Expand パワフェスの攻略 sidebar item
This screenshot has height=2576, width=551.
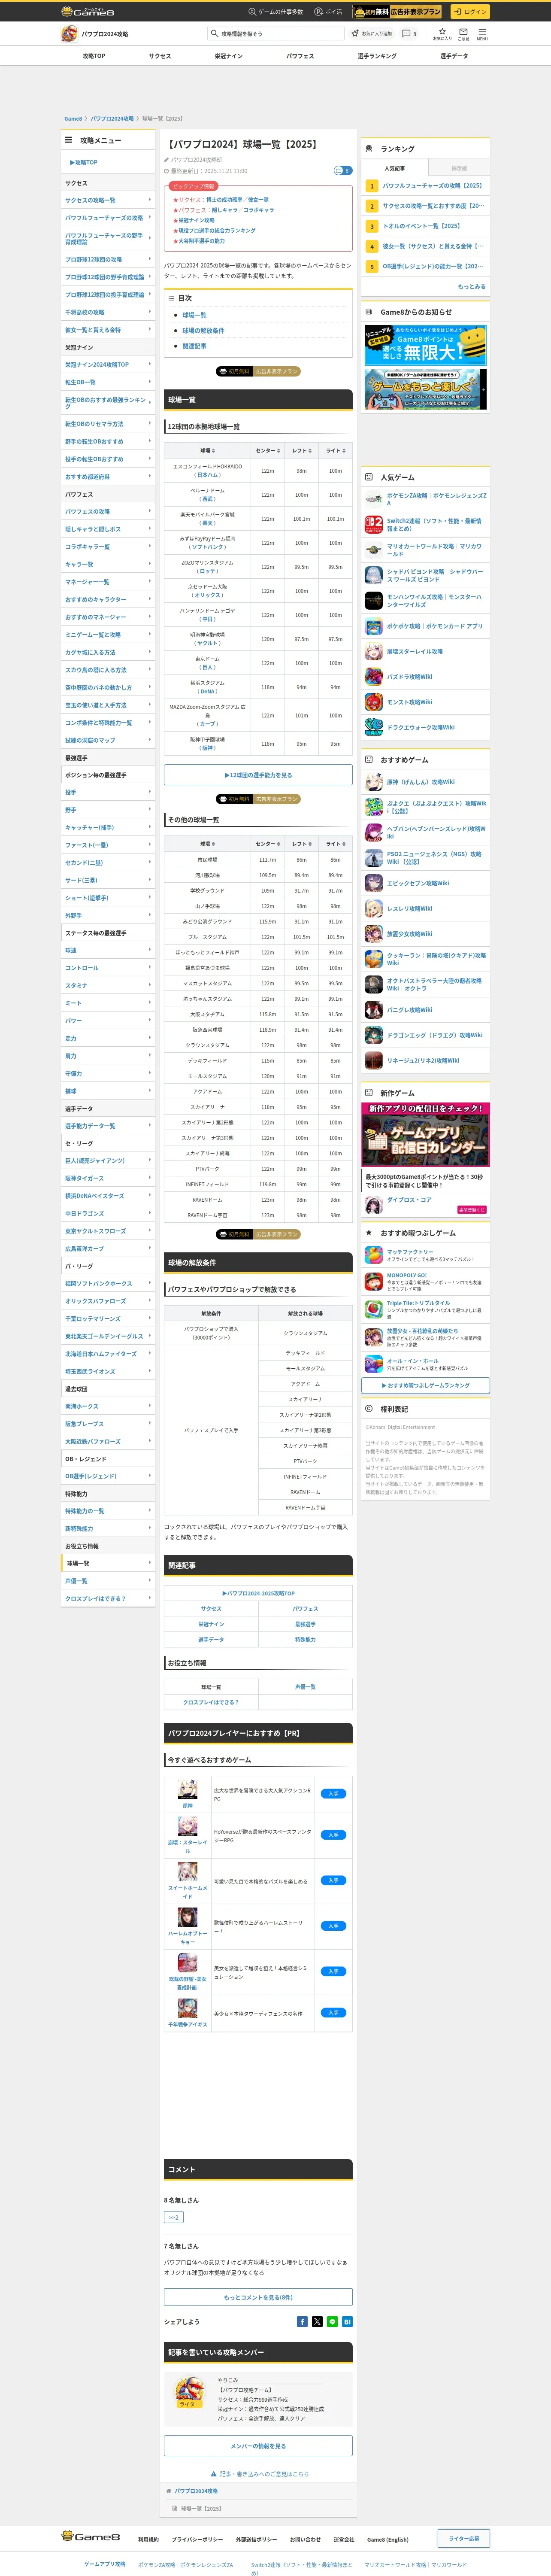(108, 511)
